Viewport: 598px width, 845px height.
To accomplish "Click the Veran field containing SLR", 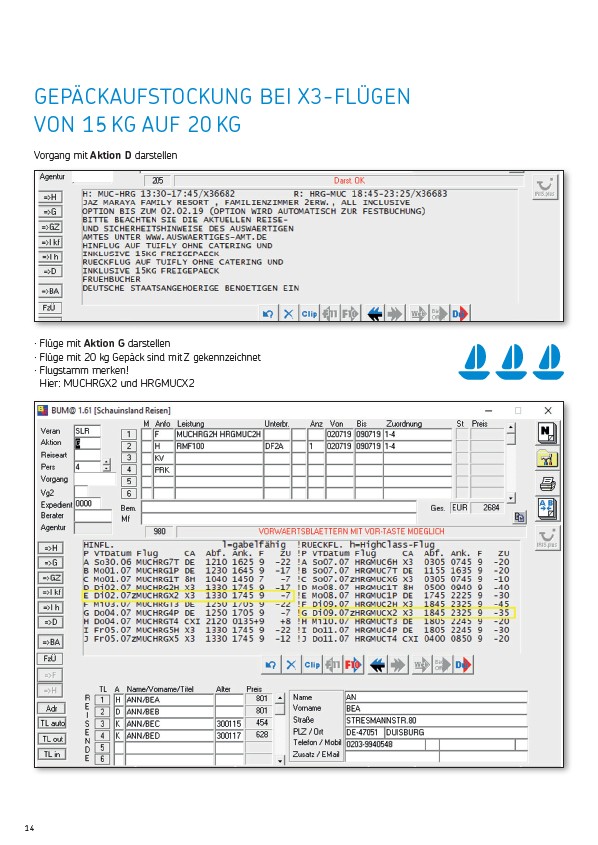I will pyautogui.click(x=88, y=431).
